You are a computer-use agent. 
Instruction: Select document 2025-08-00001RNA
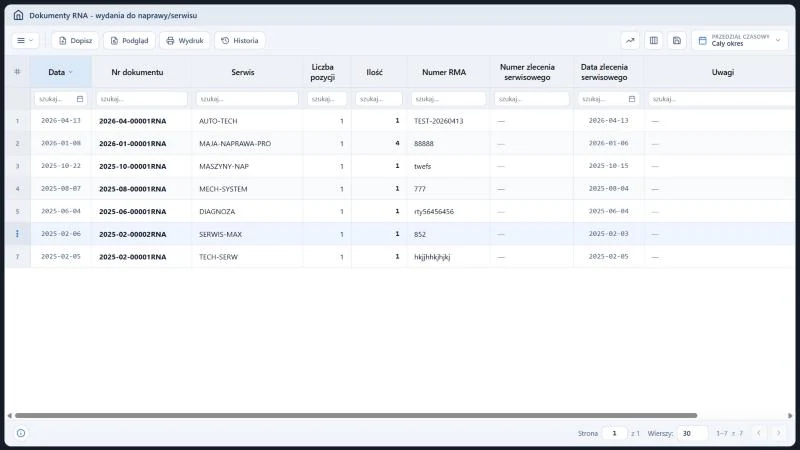click(x=133, y=189)
